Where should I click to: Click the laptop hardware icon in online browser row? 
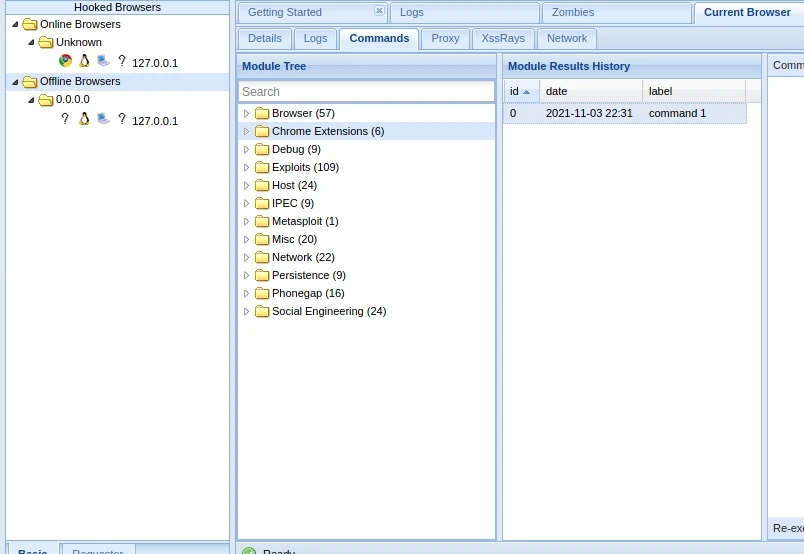pos(103,61)
